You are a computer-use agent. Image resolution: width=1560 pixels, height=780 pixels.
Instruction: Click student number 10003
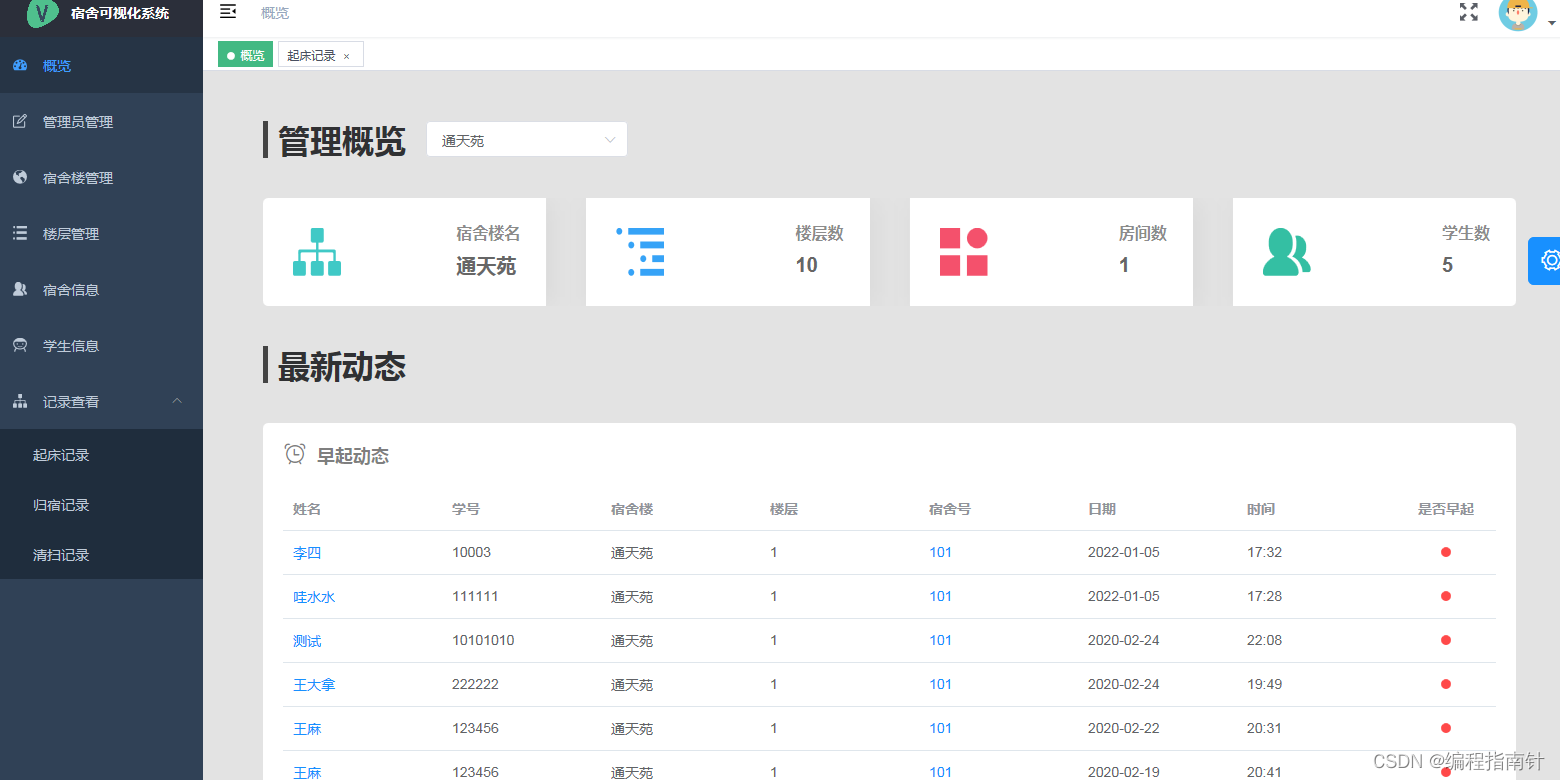pos(472,552)
